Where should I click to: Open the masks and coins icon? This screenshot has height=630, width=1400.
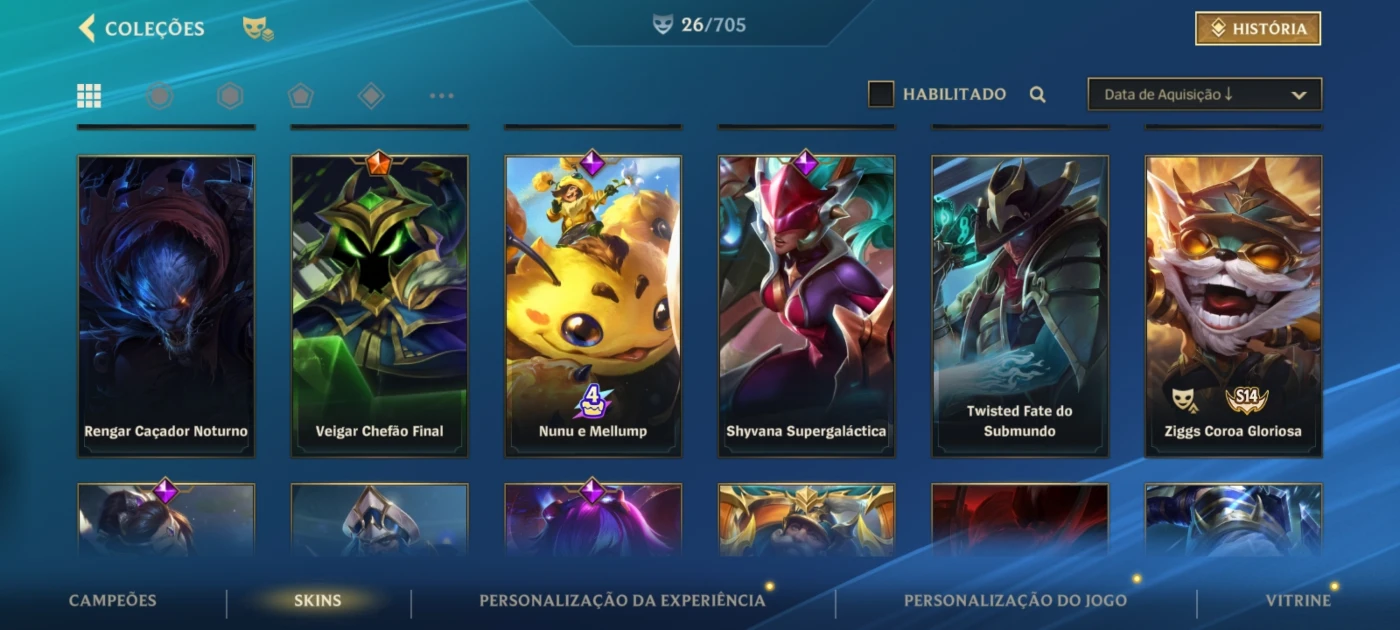pos(258,29)
